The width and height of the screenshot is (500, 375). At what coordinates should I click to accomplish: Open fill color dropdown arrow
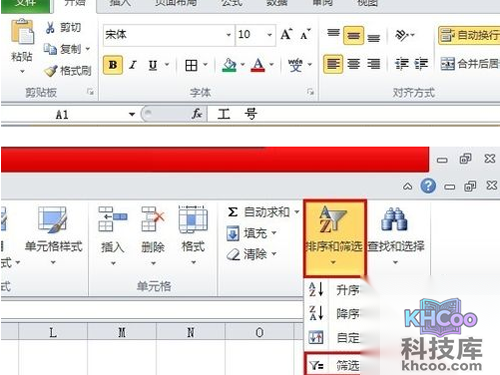click(x=242, y=65)
